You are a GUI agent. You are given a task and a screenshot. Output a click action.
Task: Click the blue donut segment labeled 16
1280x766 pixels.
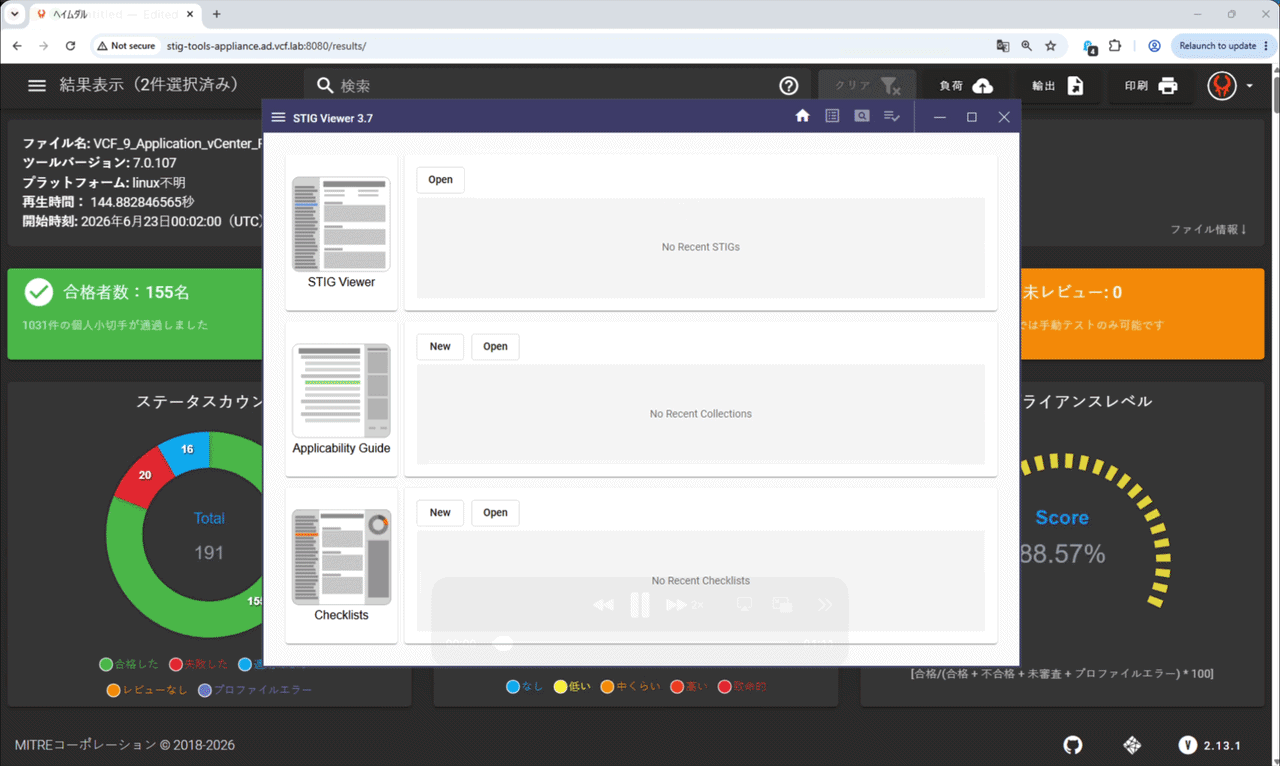click(185, 450)
